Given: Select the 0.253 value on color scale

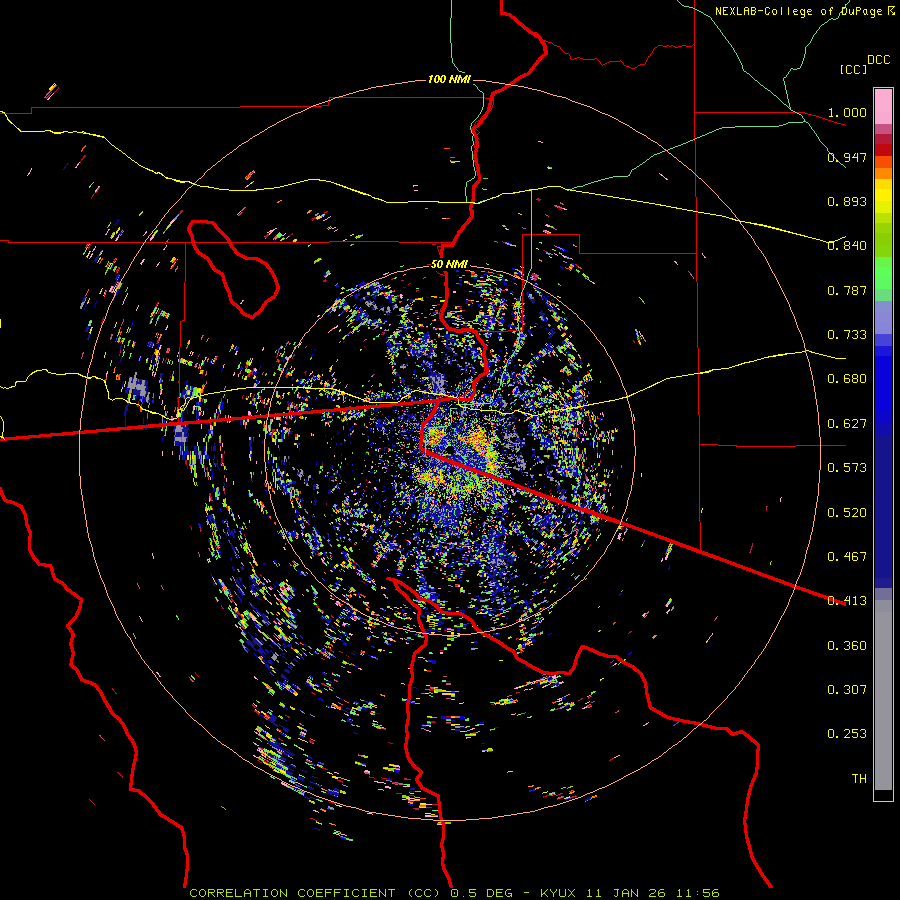Looking at the screenshot, I should click(847, 734).
